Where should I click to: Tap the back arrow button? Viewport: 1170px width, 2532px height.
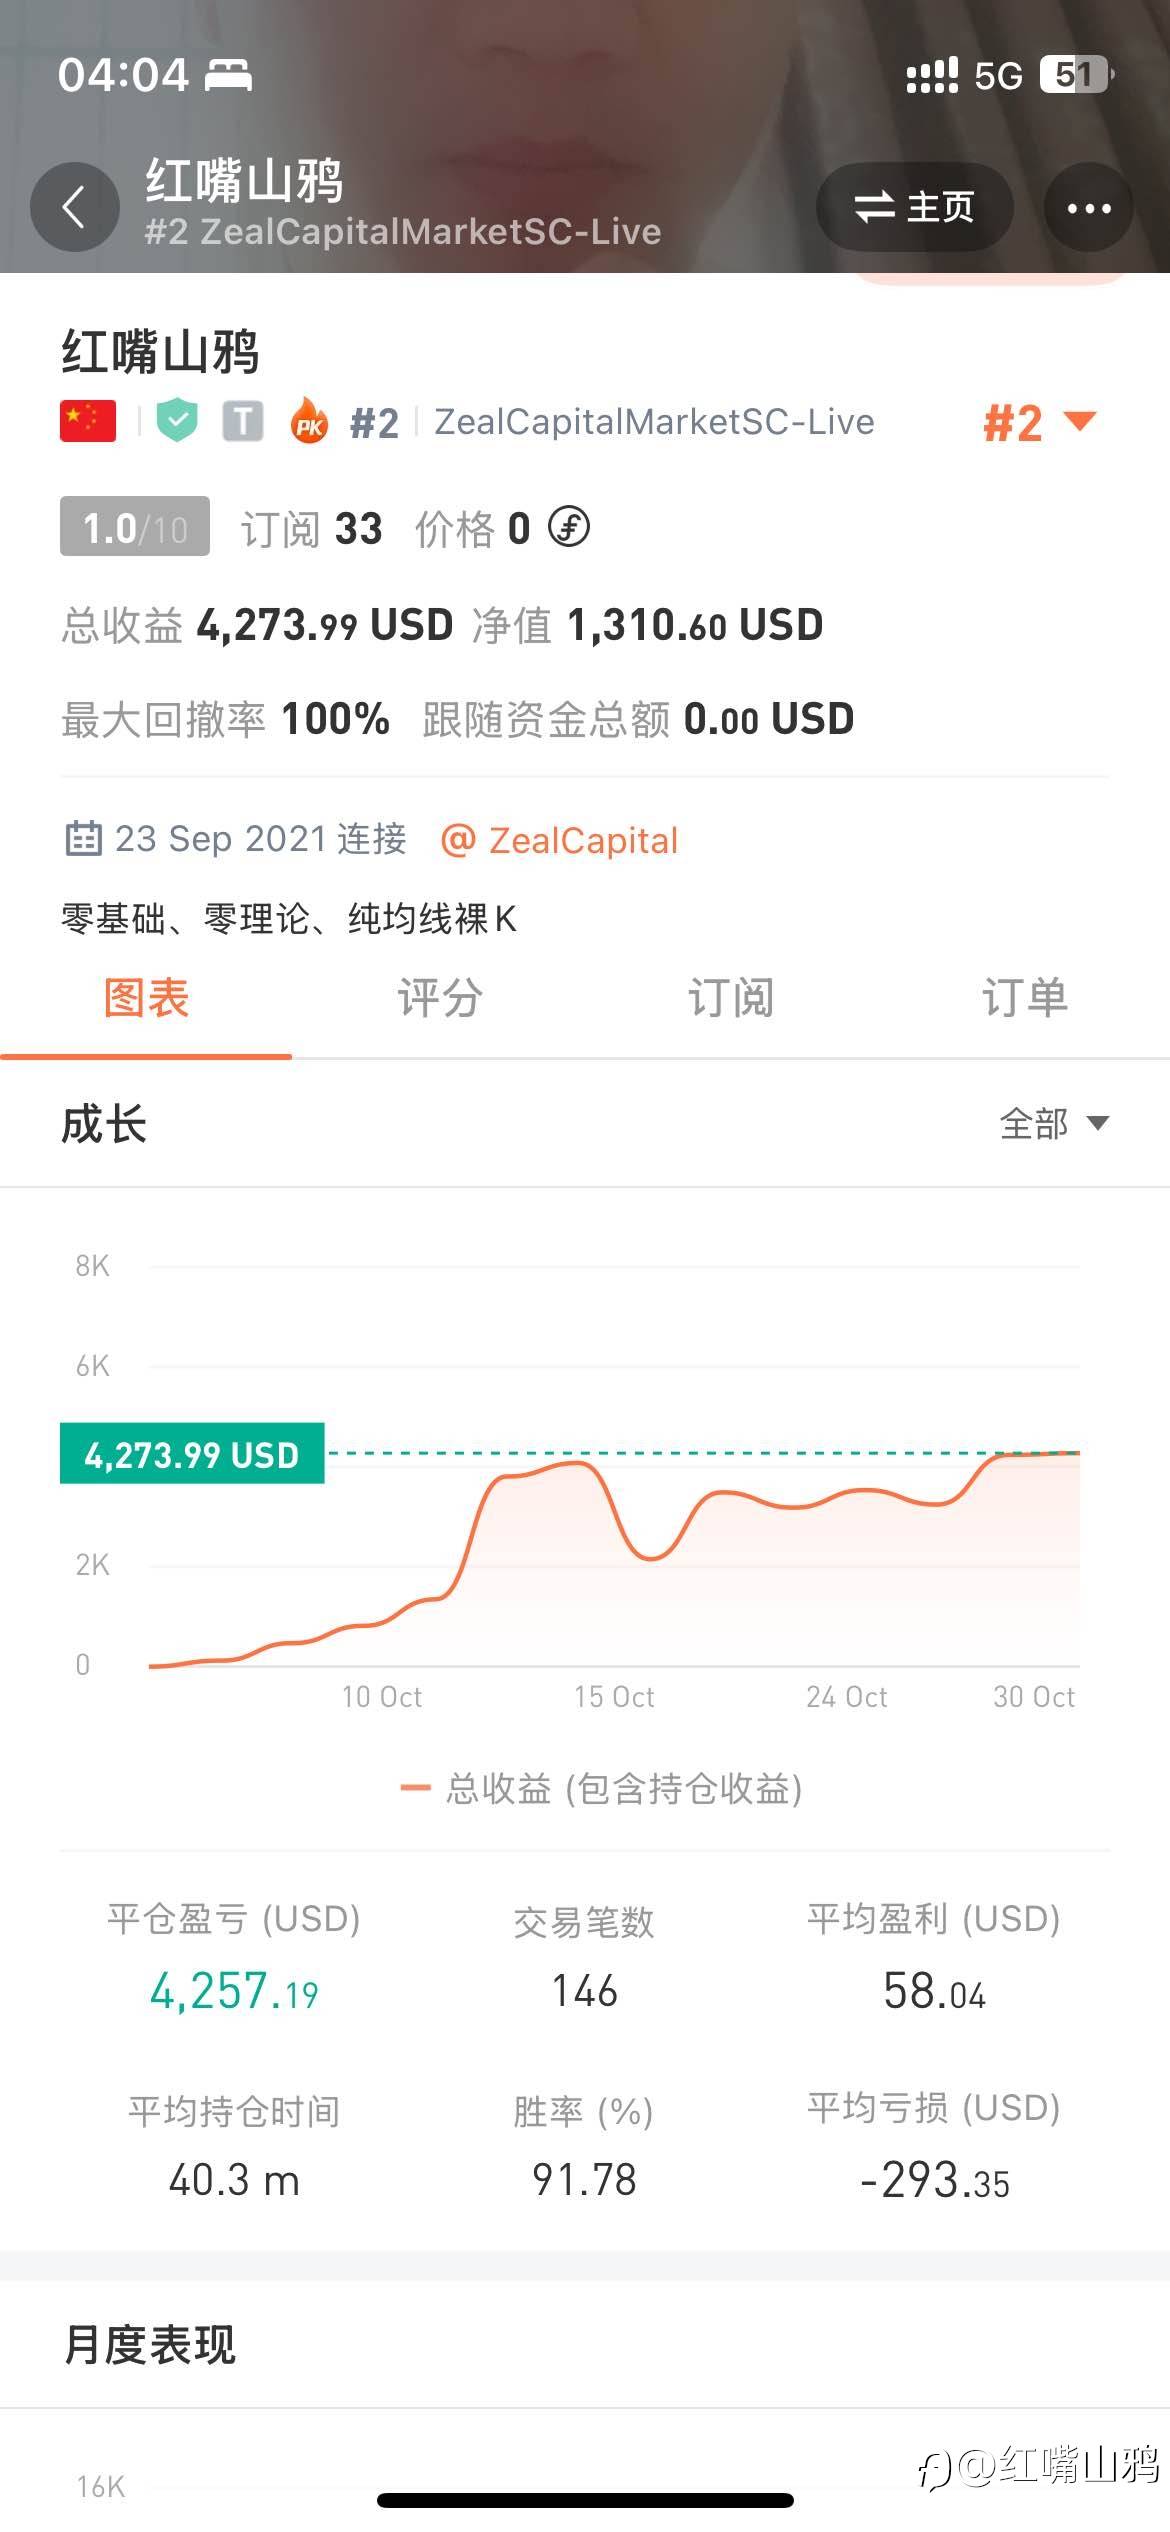pyautogui.click(x=74, y=208)
